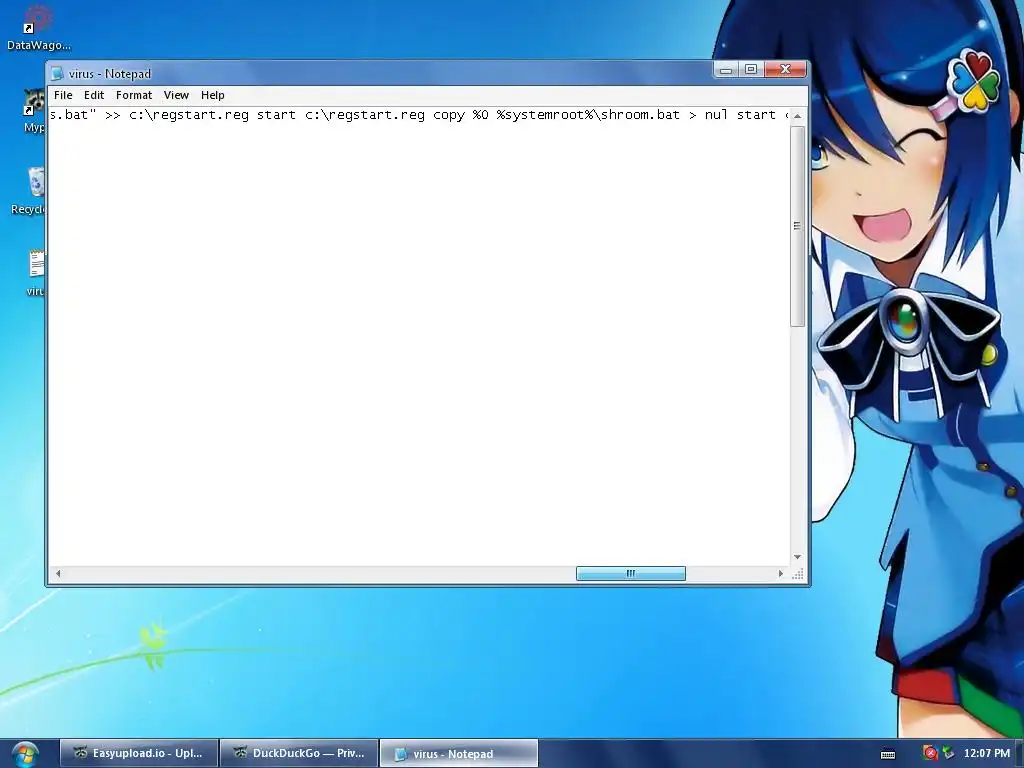Open the File menu in Notepad

pyautogui.click(x=63, y=95)
